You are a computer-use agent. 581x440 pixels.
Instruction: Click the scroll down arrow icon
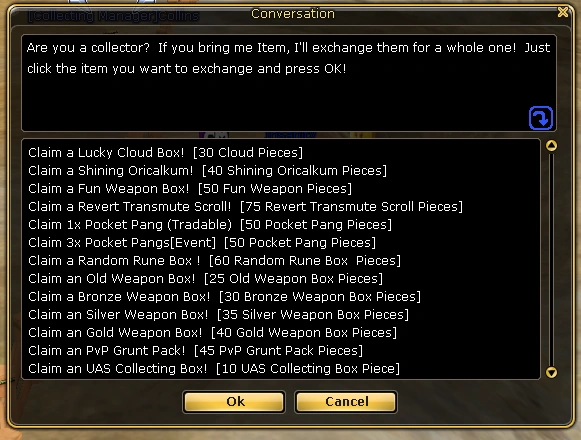[x=551, y=372]
